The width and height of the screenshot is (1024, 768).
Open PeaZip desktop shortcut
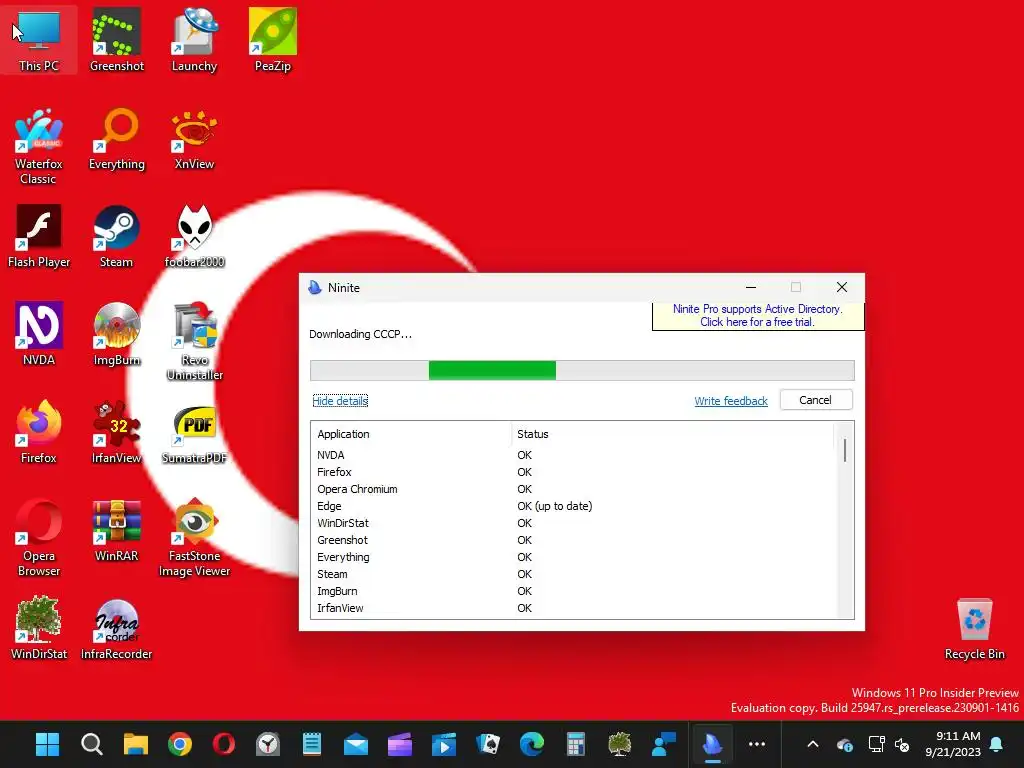tap(272, 40)
